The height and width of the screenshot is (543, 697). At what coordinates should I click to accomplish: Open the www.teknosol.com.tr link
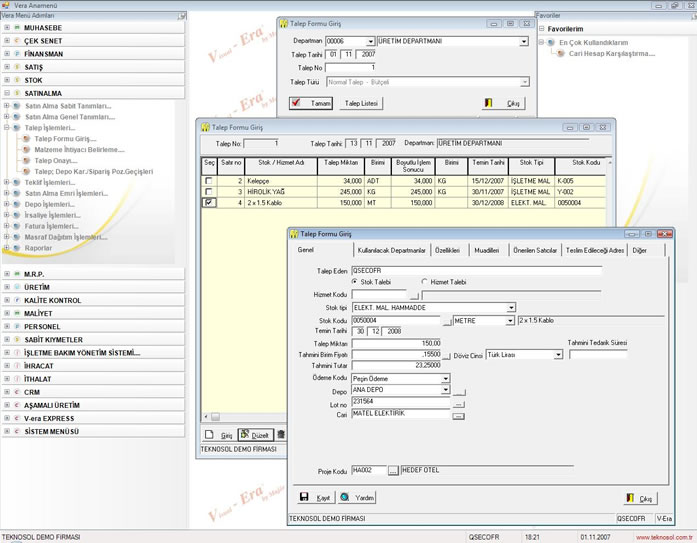[664, 537]
